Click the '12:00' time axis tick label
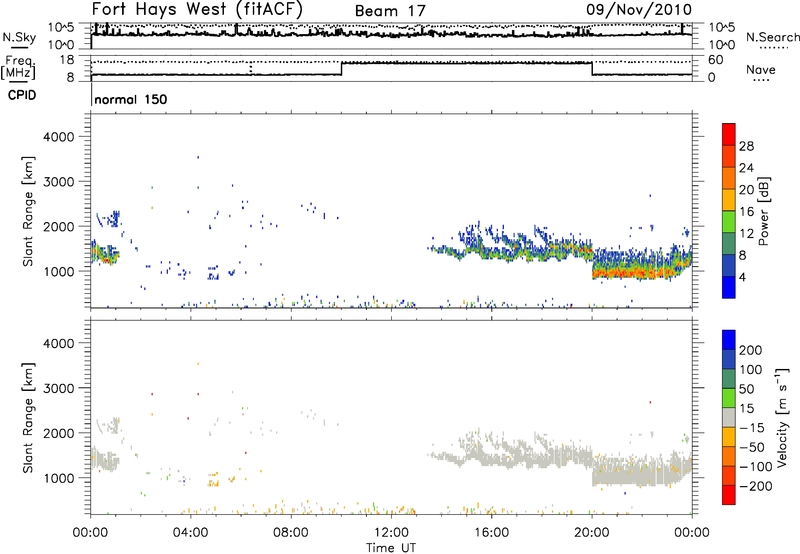This screenshot has height=554, width=800. click(x=391, y=533)
